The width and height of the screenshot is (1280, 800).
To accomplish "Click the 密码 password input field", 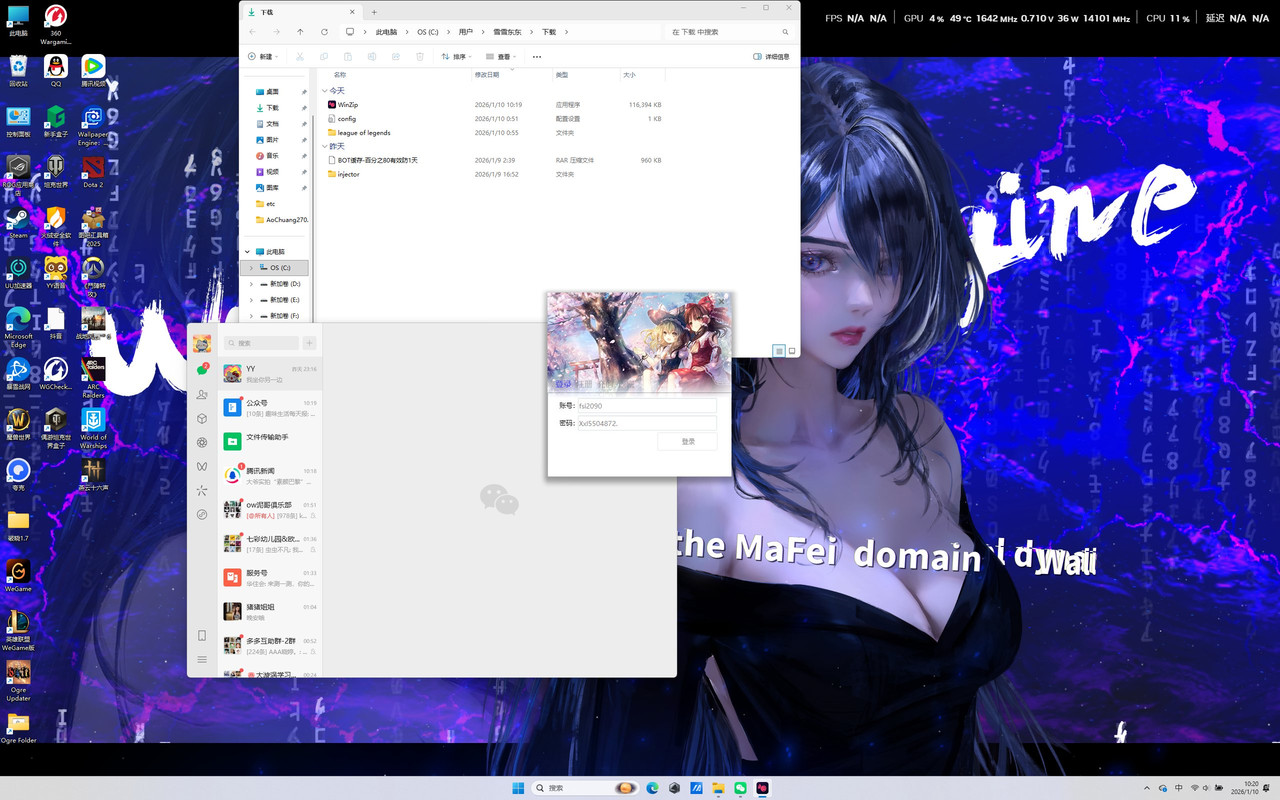I will point(646,423).
